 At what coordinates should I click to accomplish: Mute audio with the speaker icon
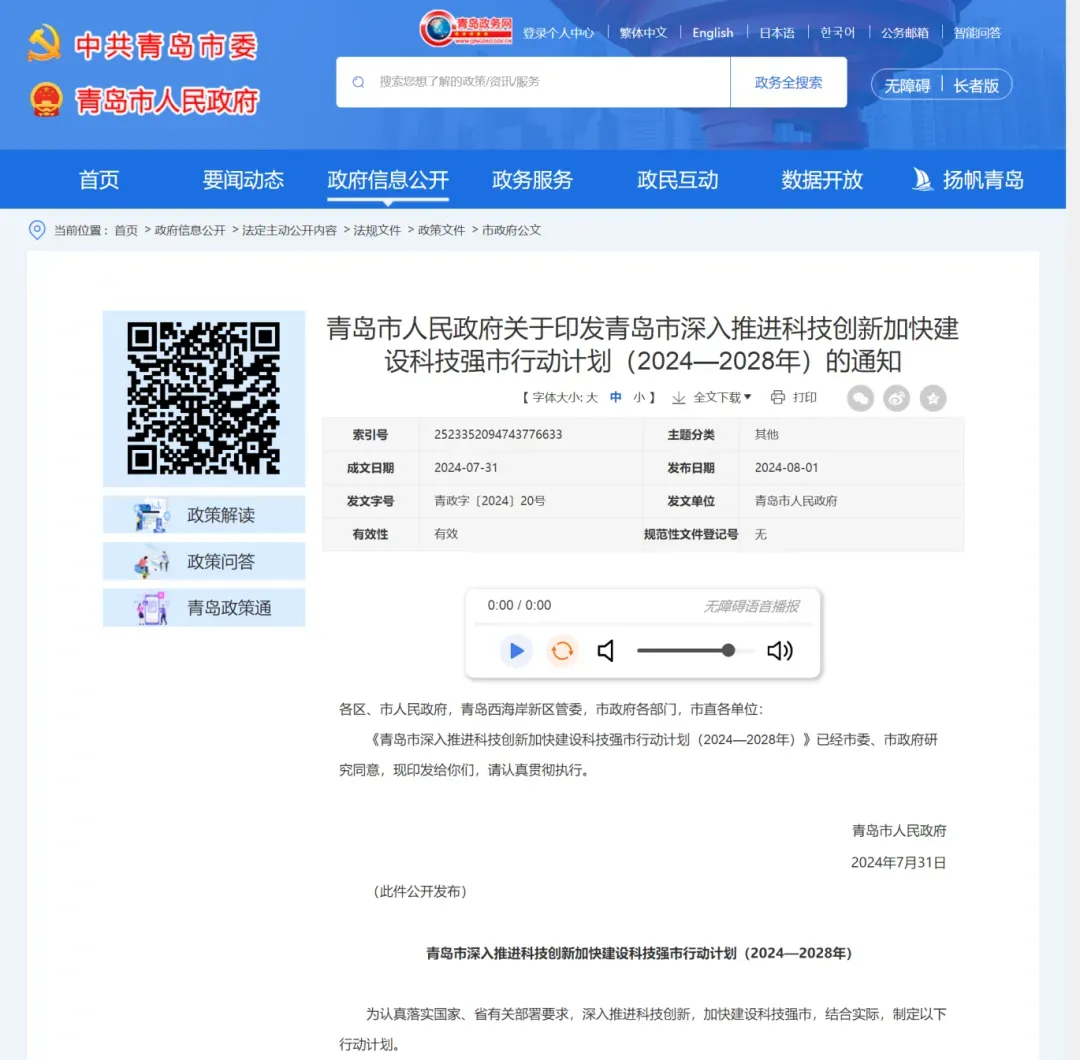[606, 650]
